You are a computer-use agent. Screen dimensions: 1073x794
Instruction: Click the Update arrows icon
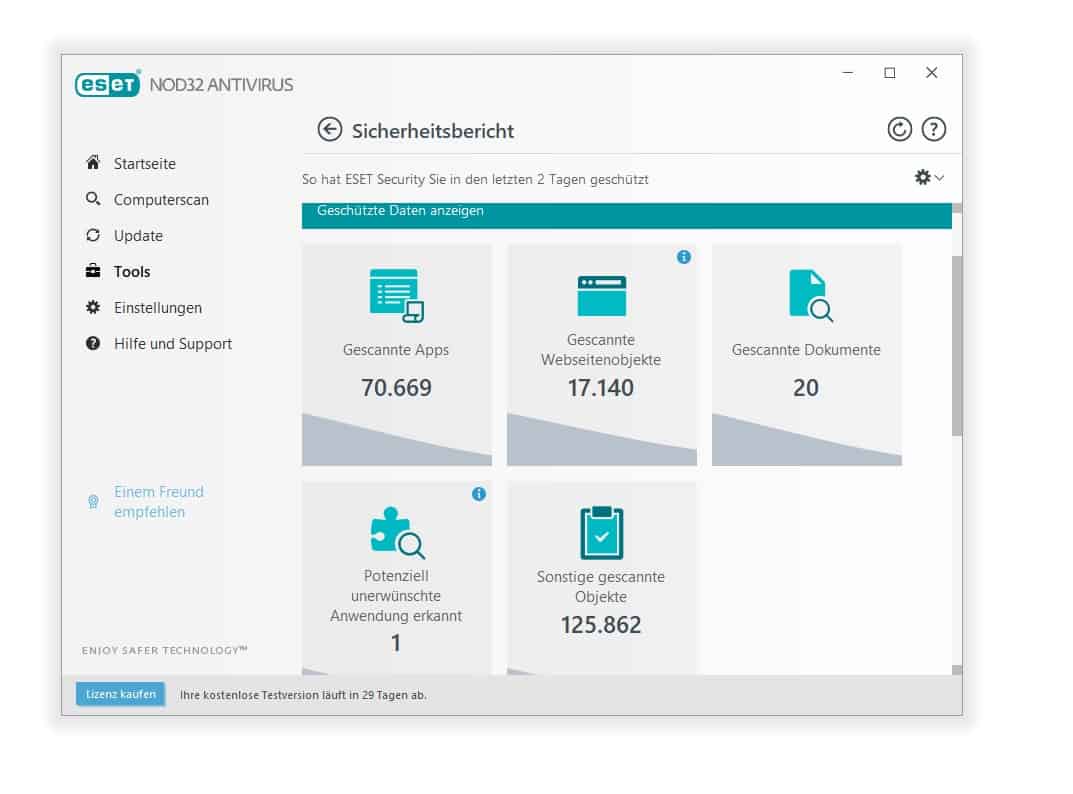[93, 235]
